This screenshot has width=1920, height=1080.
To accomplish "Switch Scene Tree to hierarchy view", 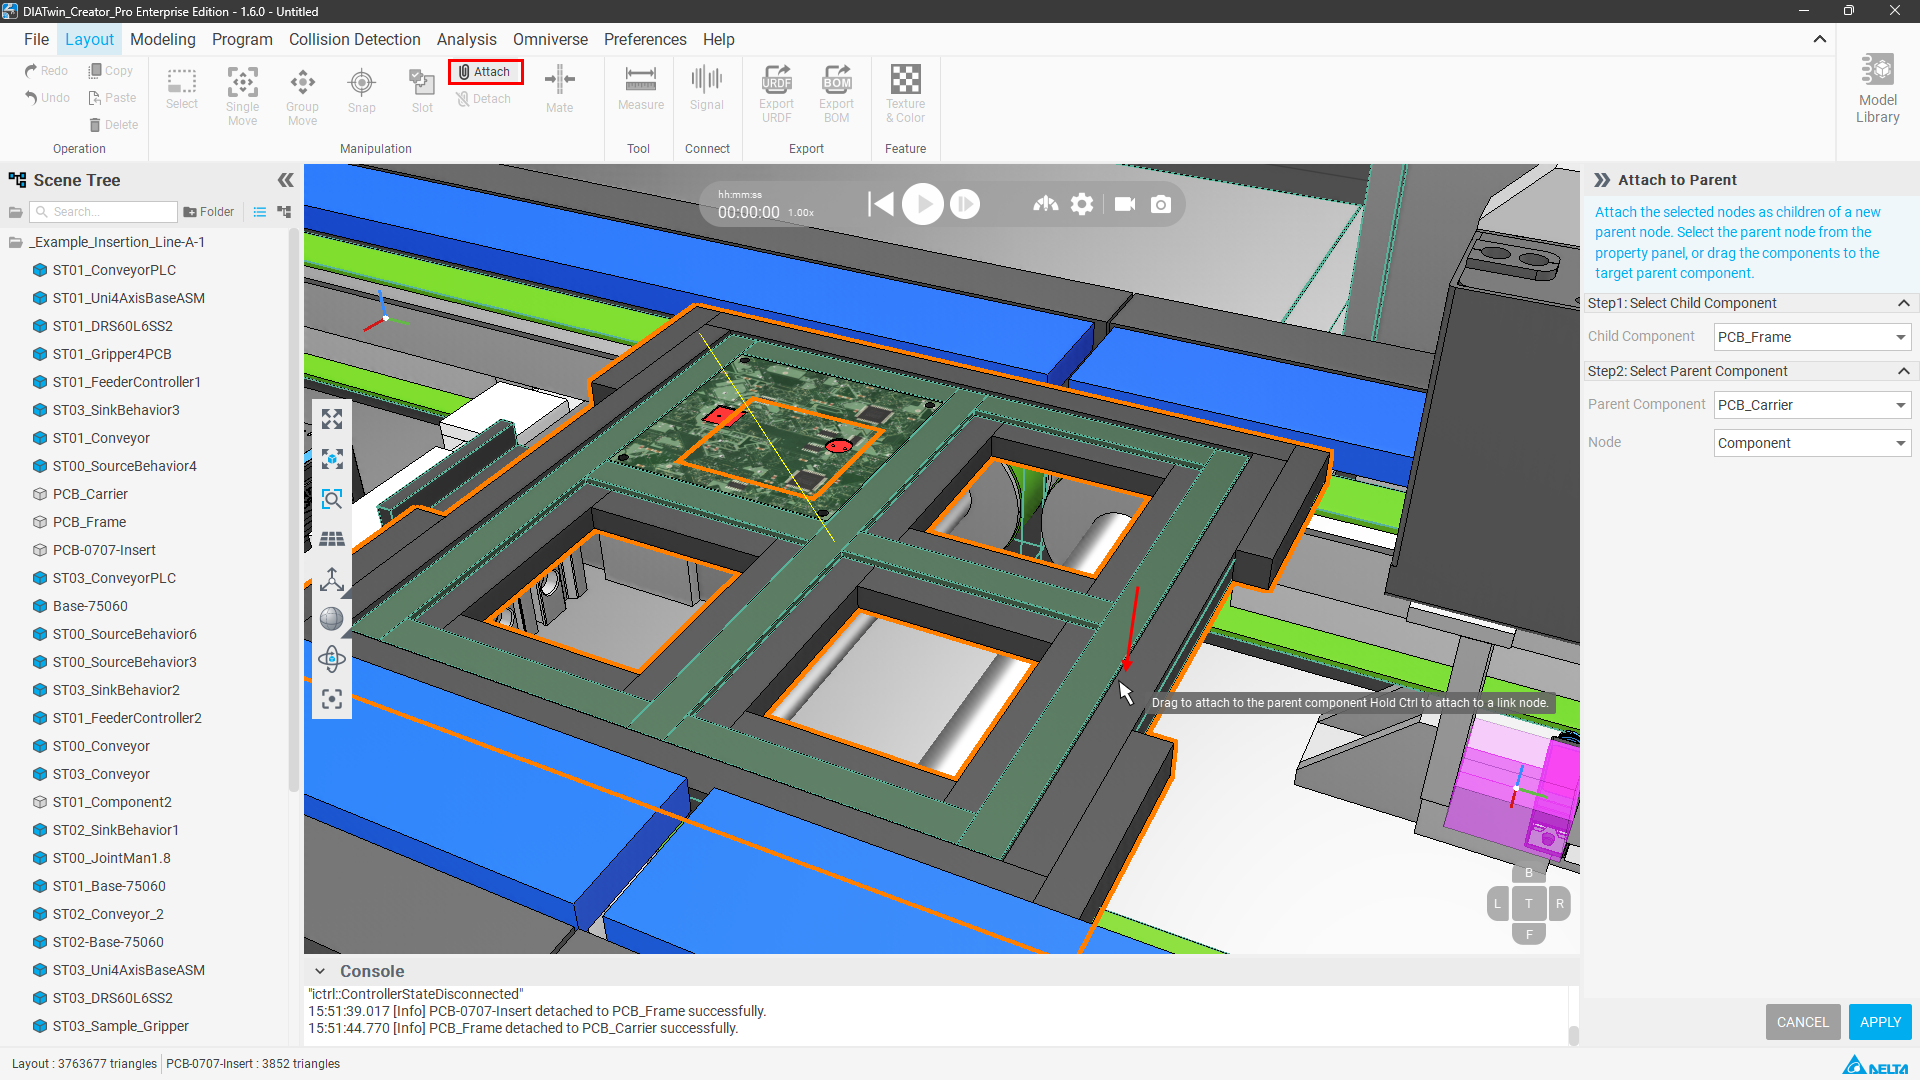I will (284, 212).
